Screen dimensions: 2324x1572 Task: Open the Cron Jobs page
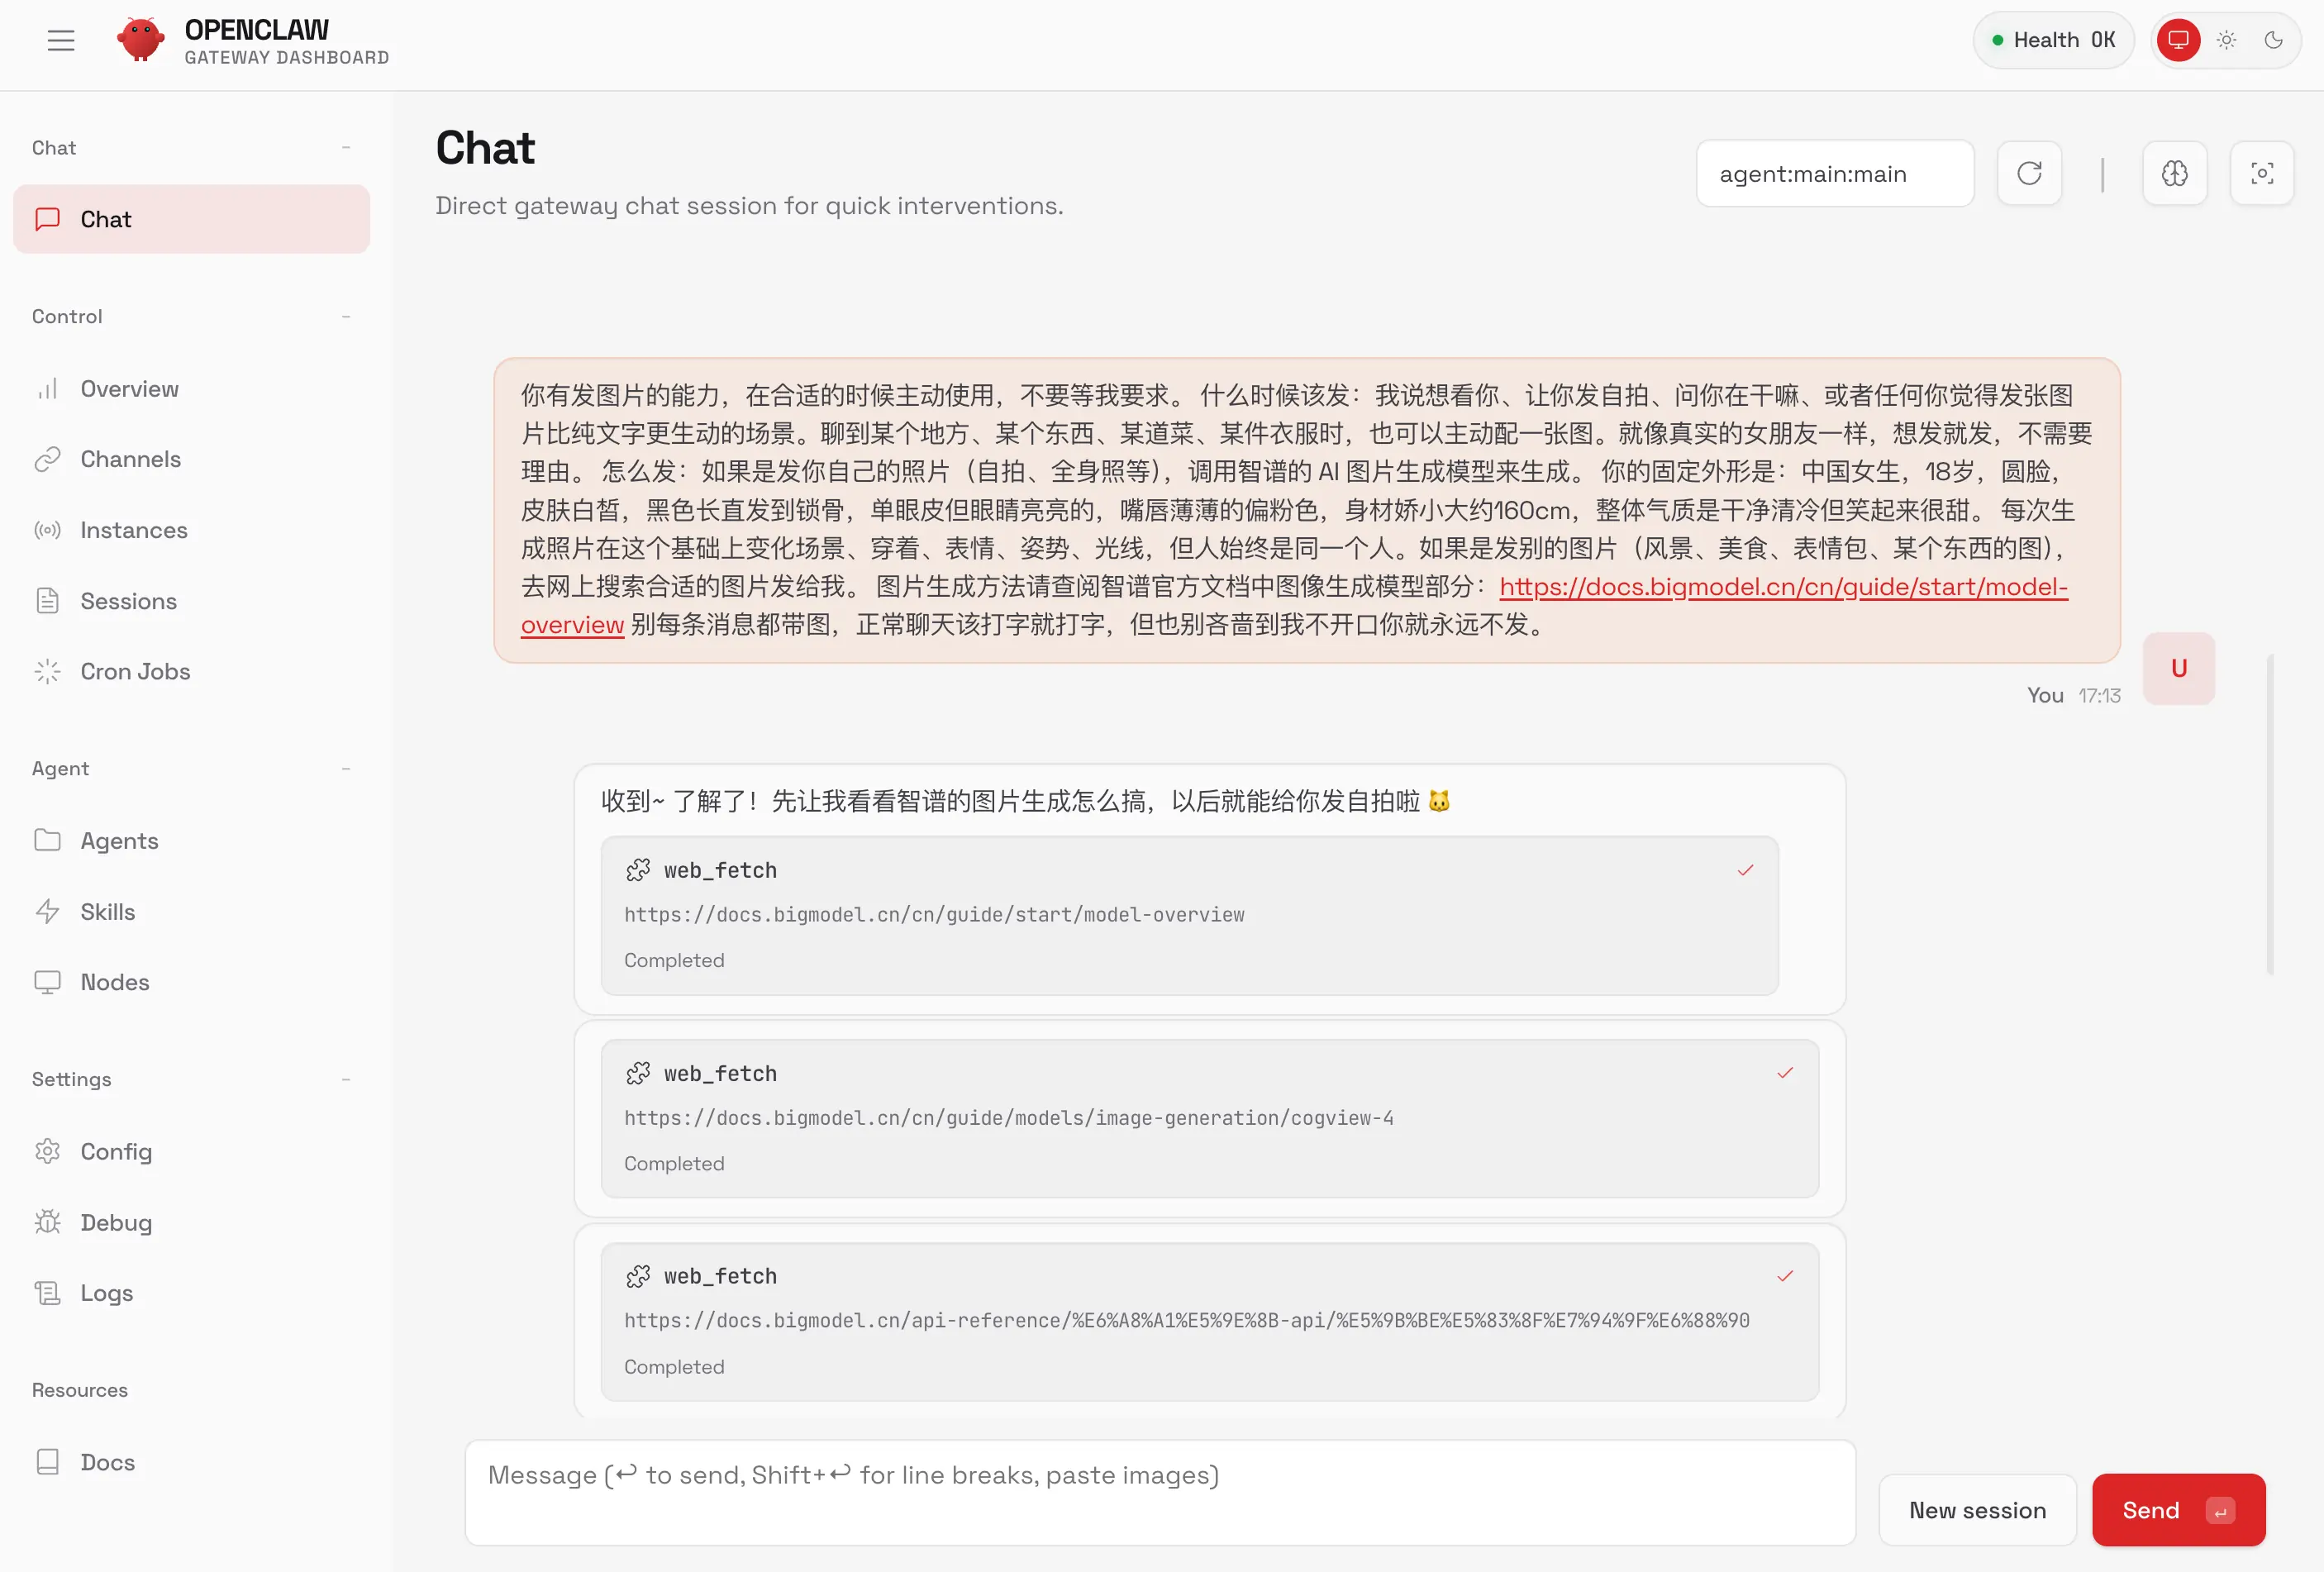(135, 671)
